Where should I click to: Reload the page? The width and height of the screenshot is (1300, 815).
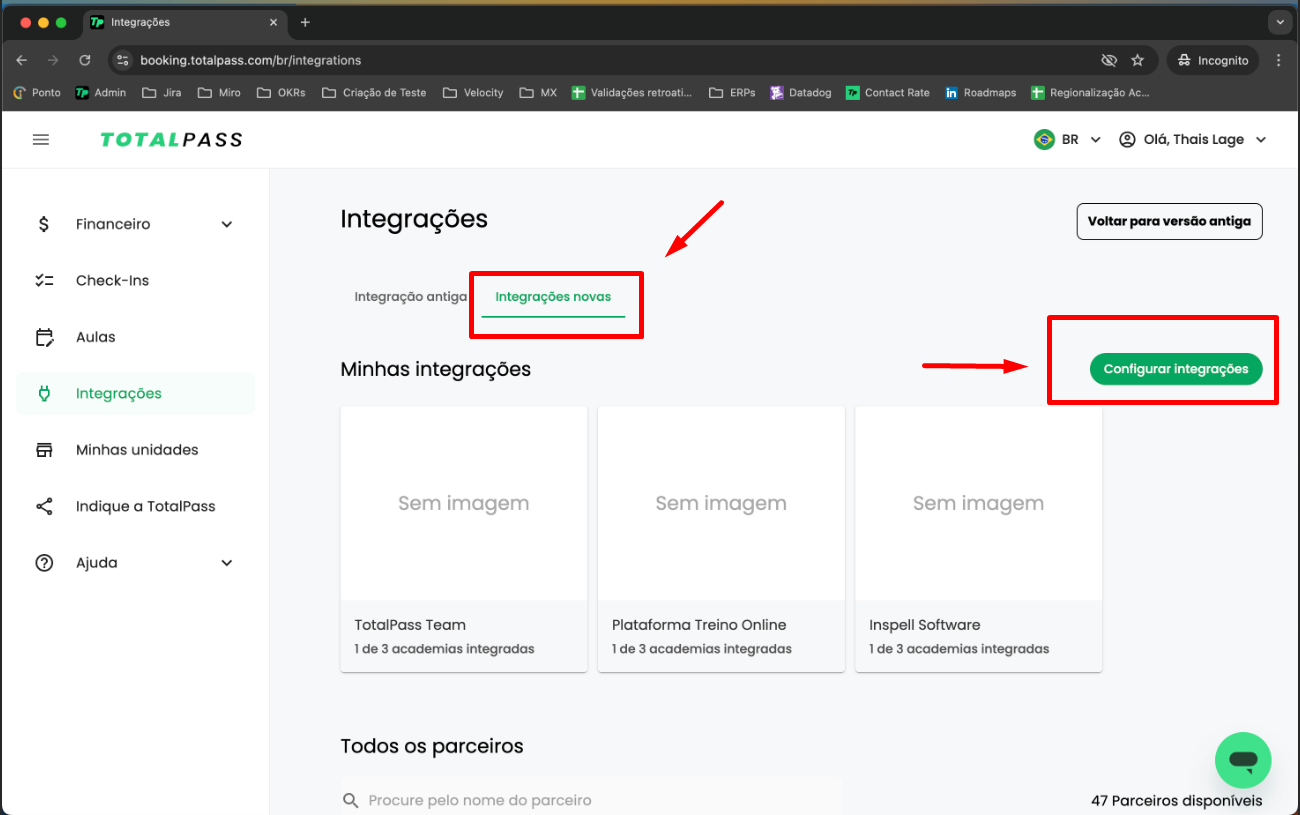pos(85,60)
